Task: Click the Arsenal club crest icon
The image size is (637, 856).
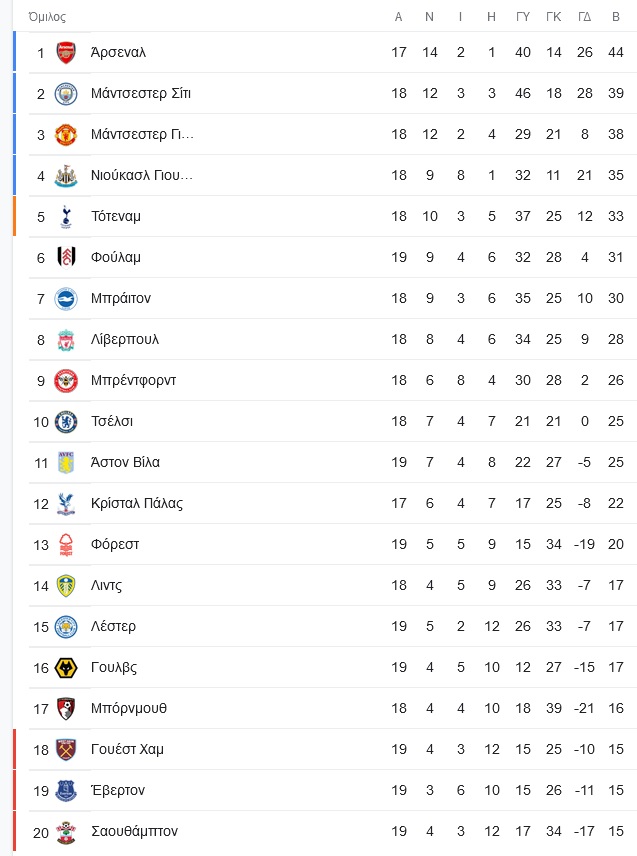Action: click(66, 52)
